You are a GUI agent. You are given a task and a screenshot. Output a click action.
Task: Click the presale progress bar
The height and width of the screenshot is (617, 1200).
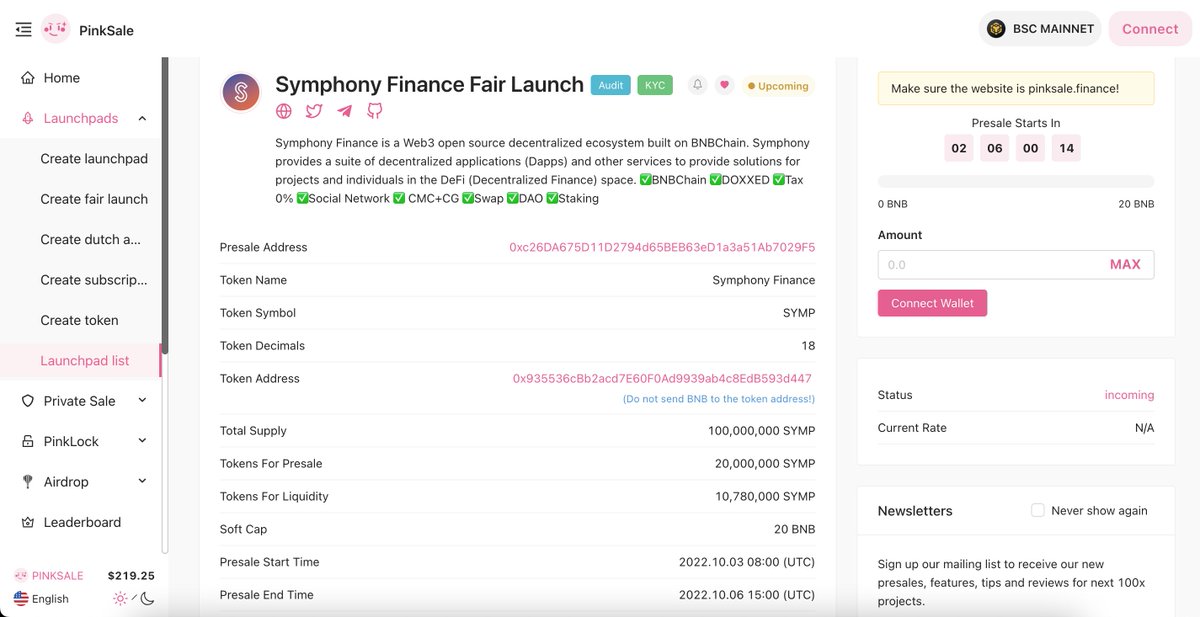[x=1016, y=182]
